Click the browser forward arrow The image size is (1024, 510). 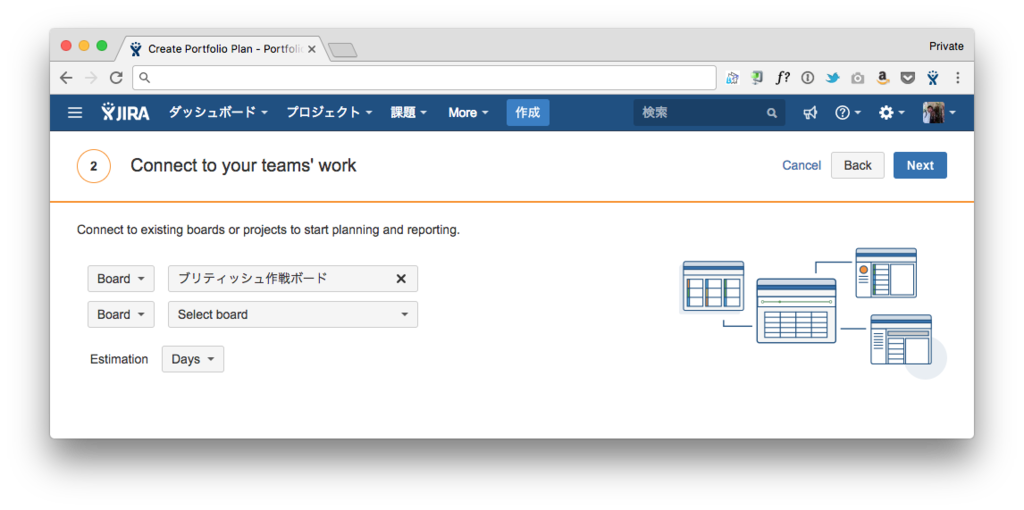pos(91,78)
